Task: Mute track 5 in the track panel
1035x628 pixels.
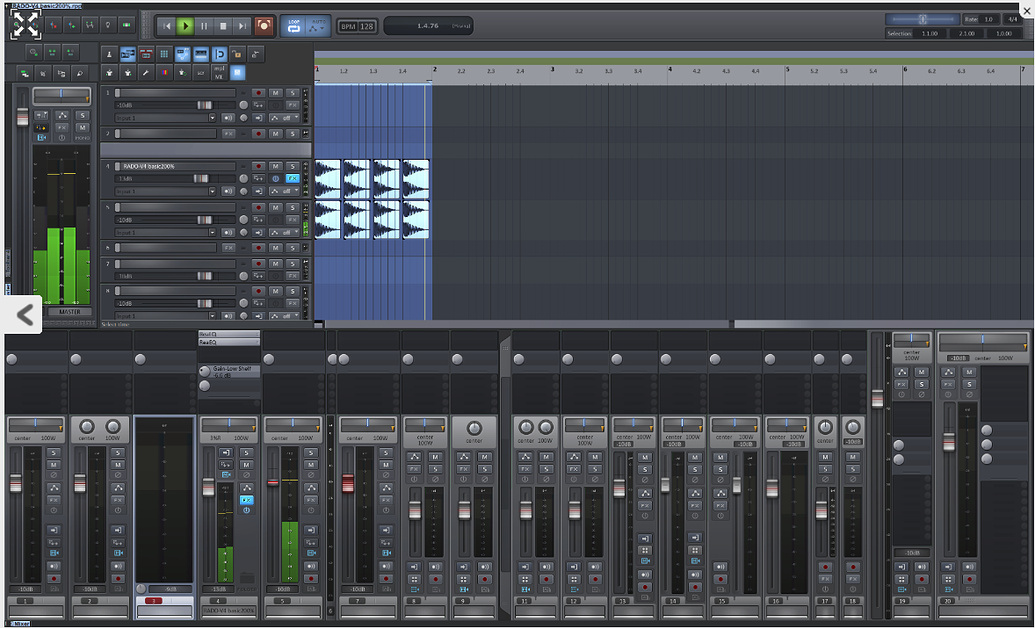Action: pos(276,207)
